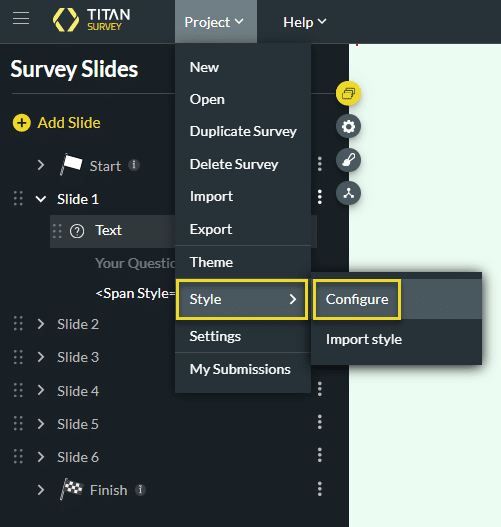
Task: Select Delete Survey menu entry
Action: pos(243,164)
